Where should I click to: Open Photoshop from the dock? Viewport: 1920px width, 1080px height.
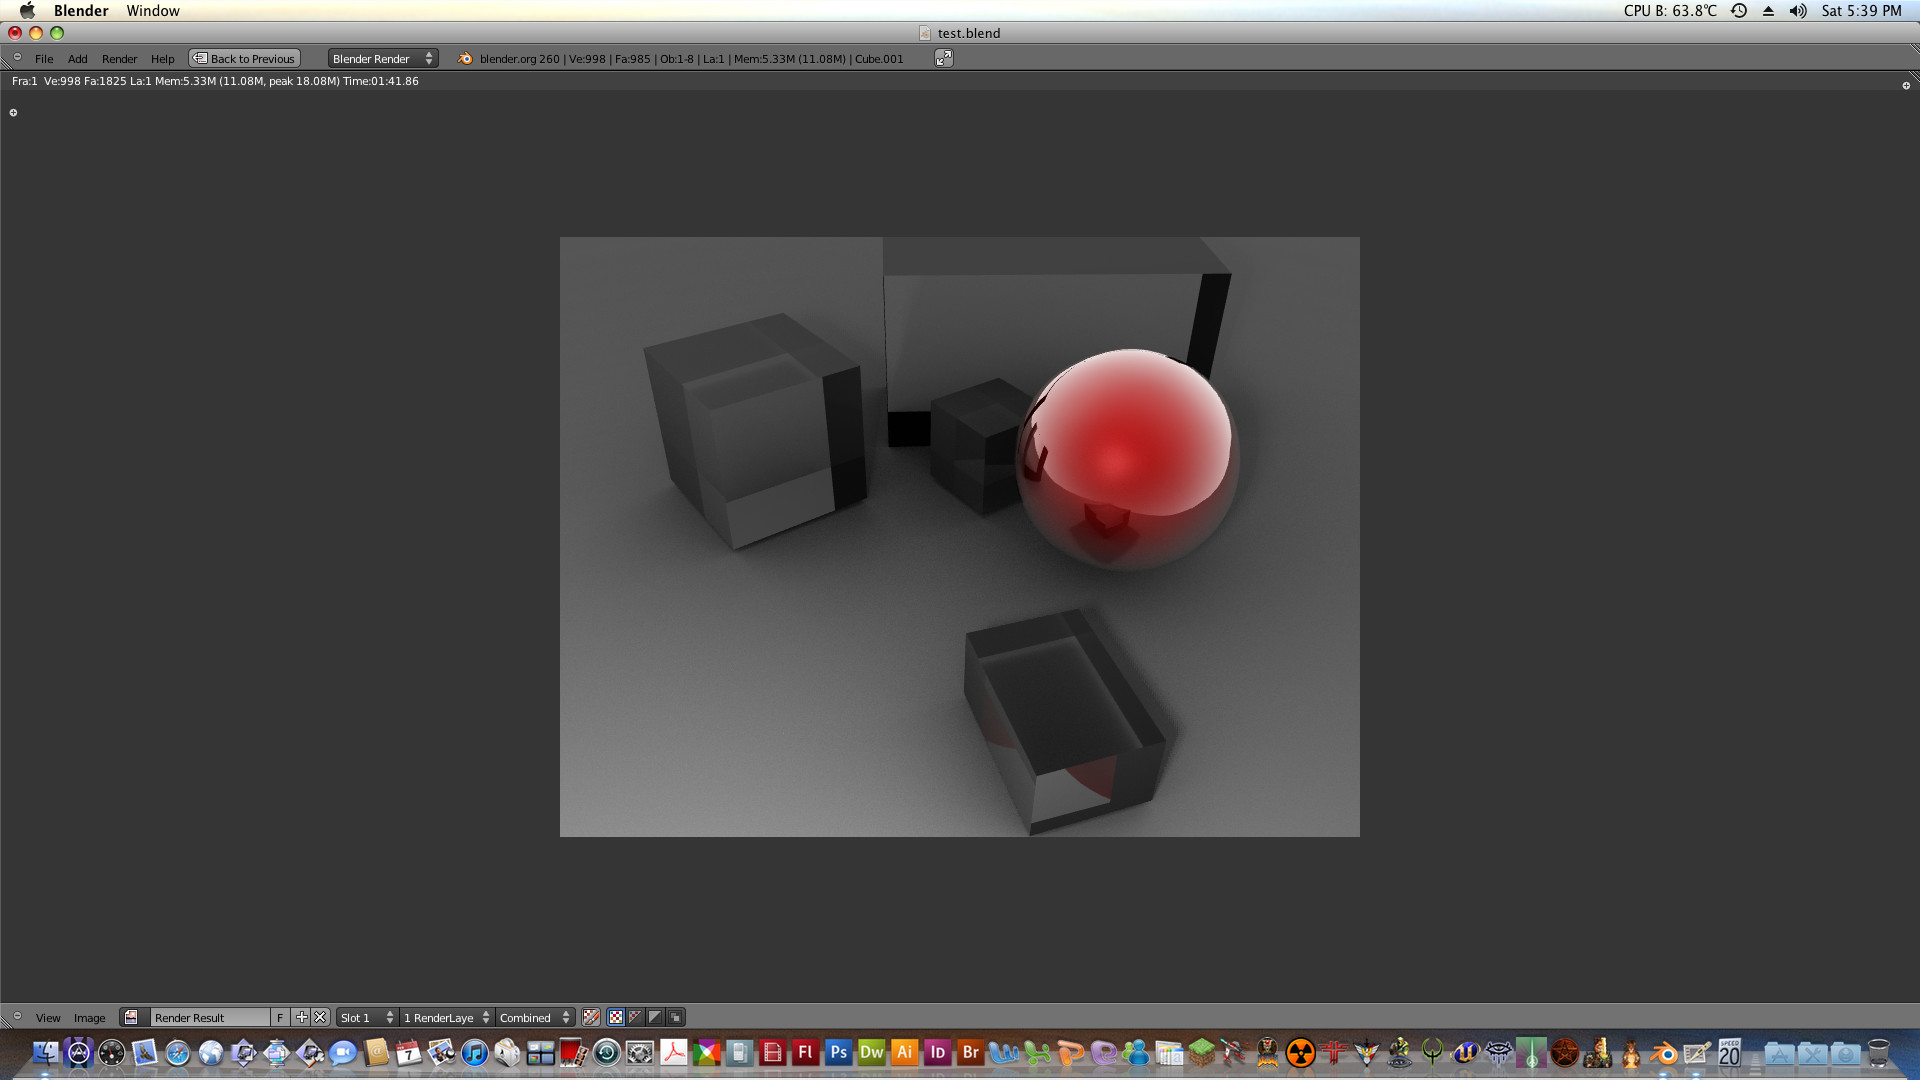pyautogui.click(x=838, y=1052)
